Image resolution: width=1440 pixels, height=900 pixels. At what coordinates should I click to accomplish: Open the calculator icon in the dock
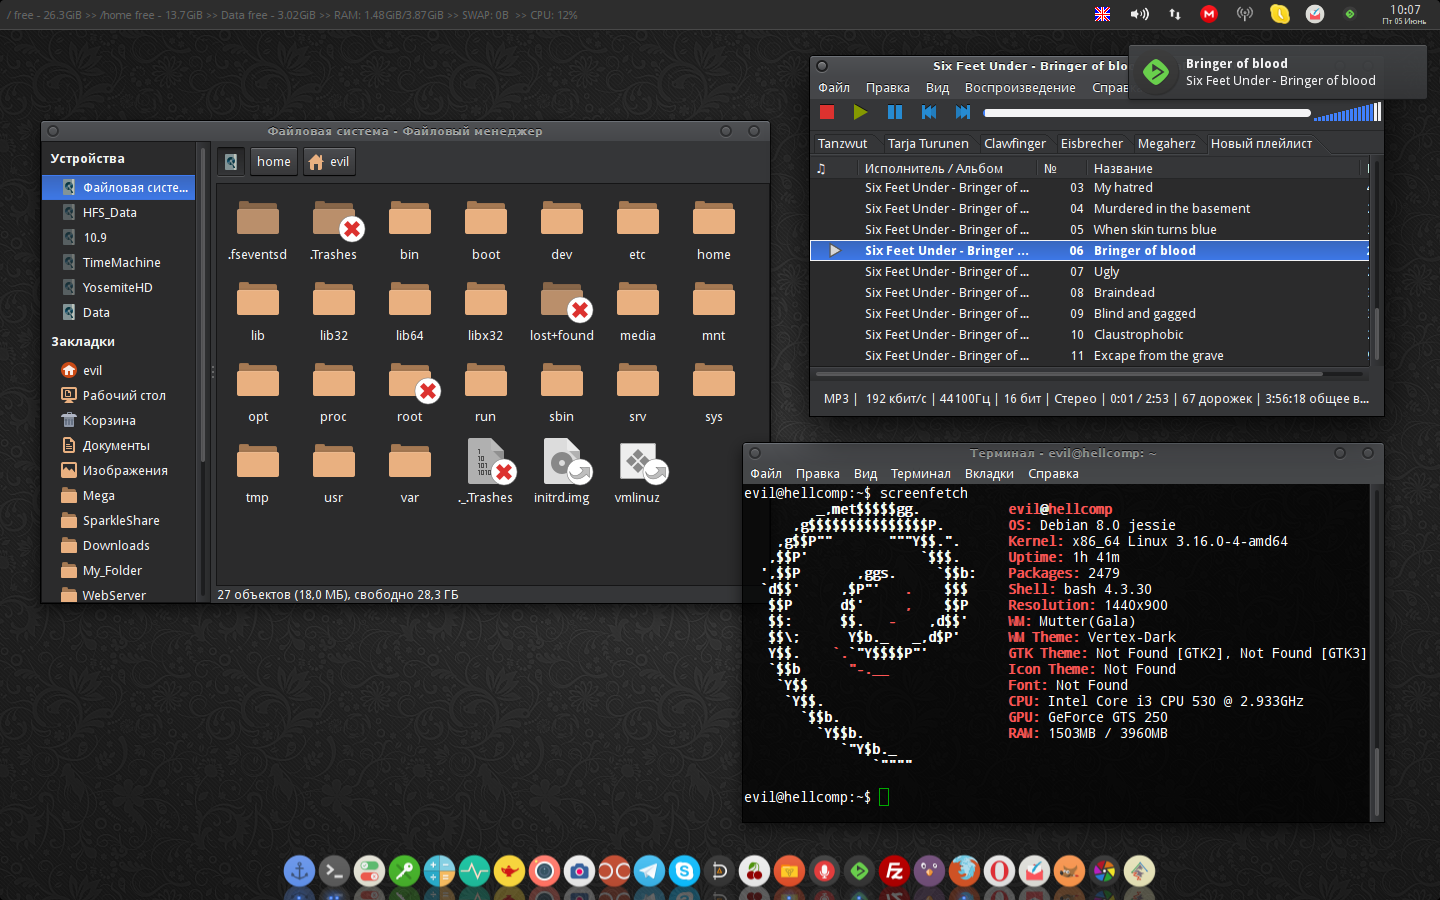439,872
